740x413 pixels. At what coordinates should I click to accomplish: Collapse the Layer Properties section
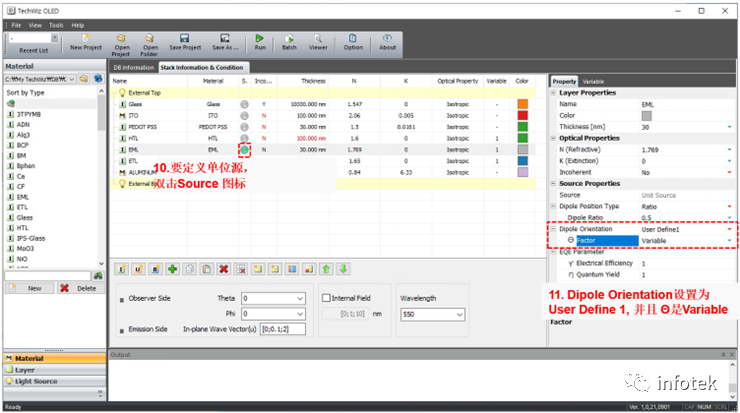553,93
